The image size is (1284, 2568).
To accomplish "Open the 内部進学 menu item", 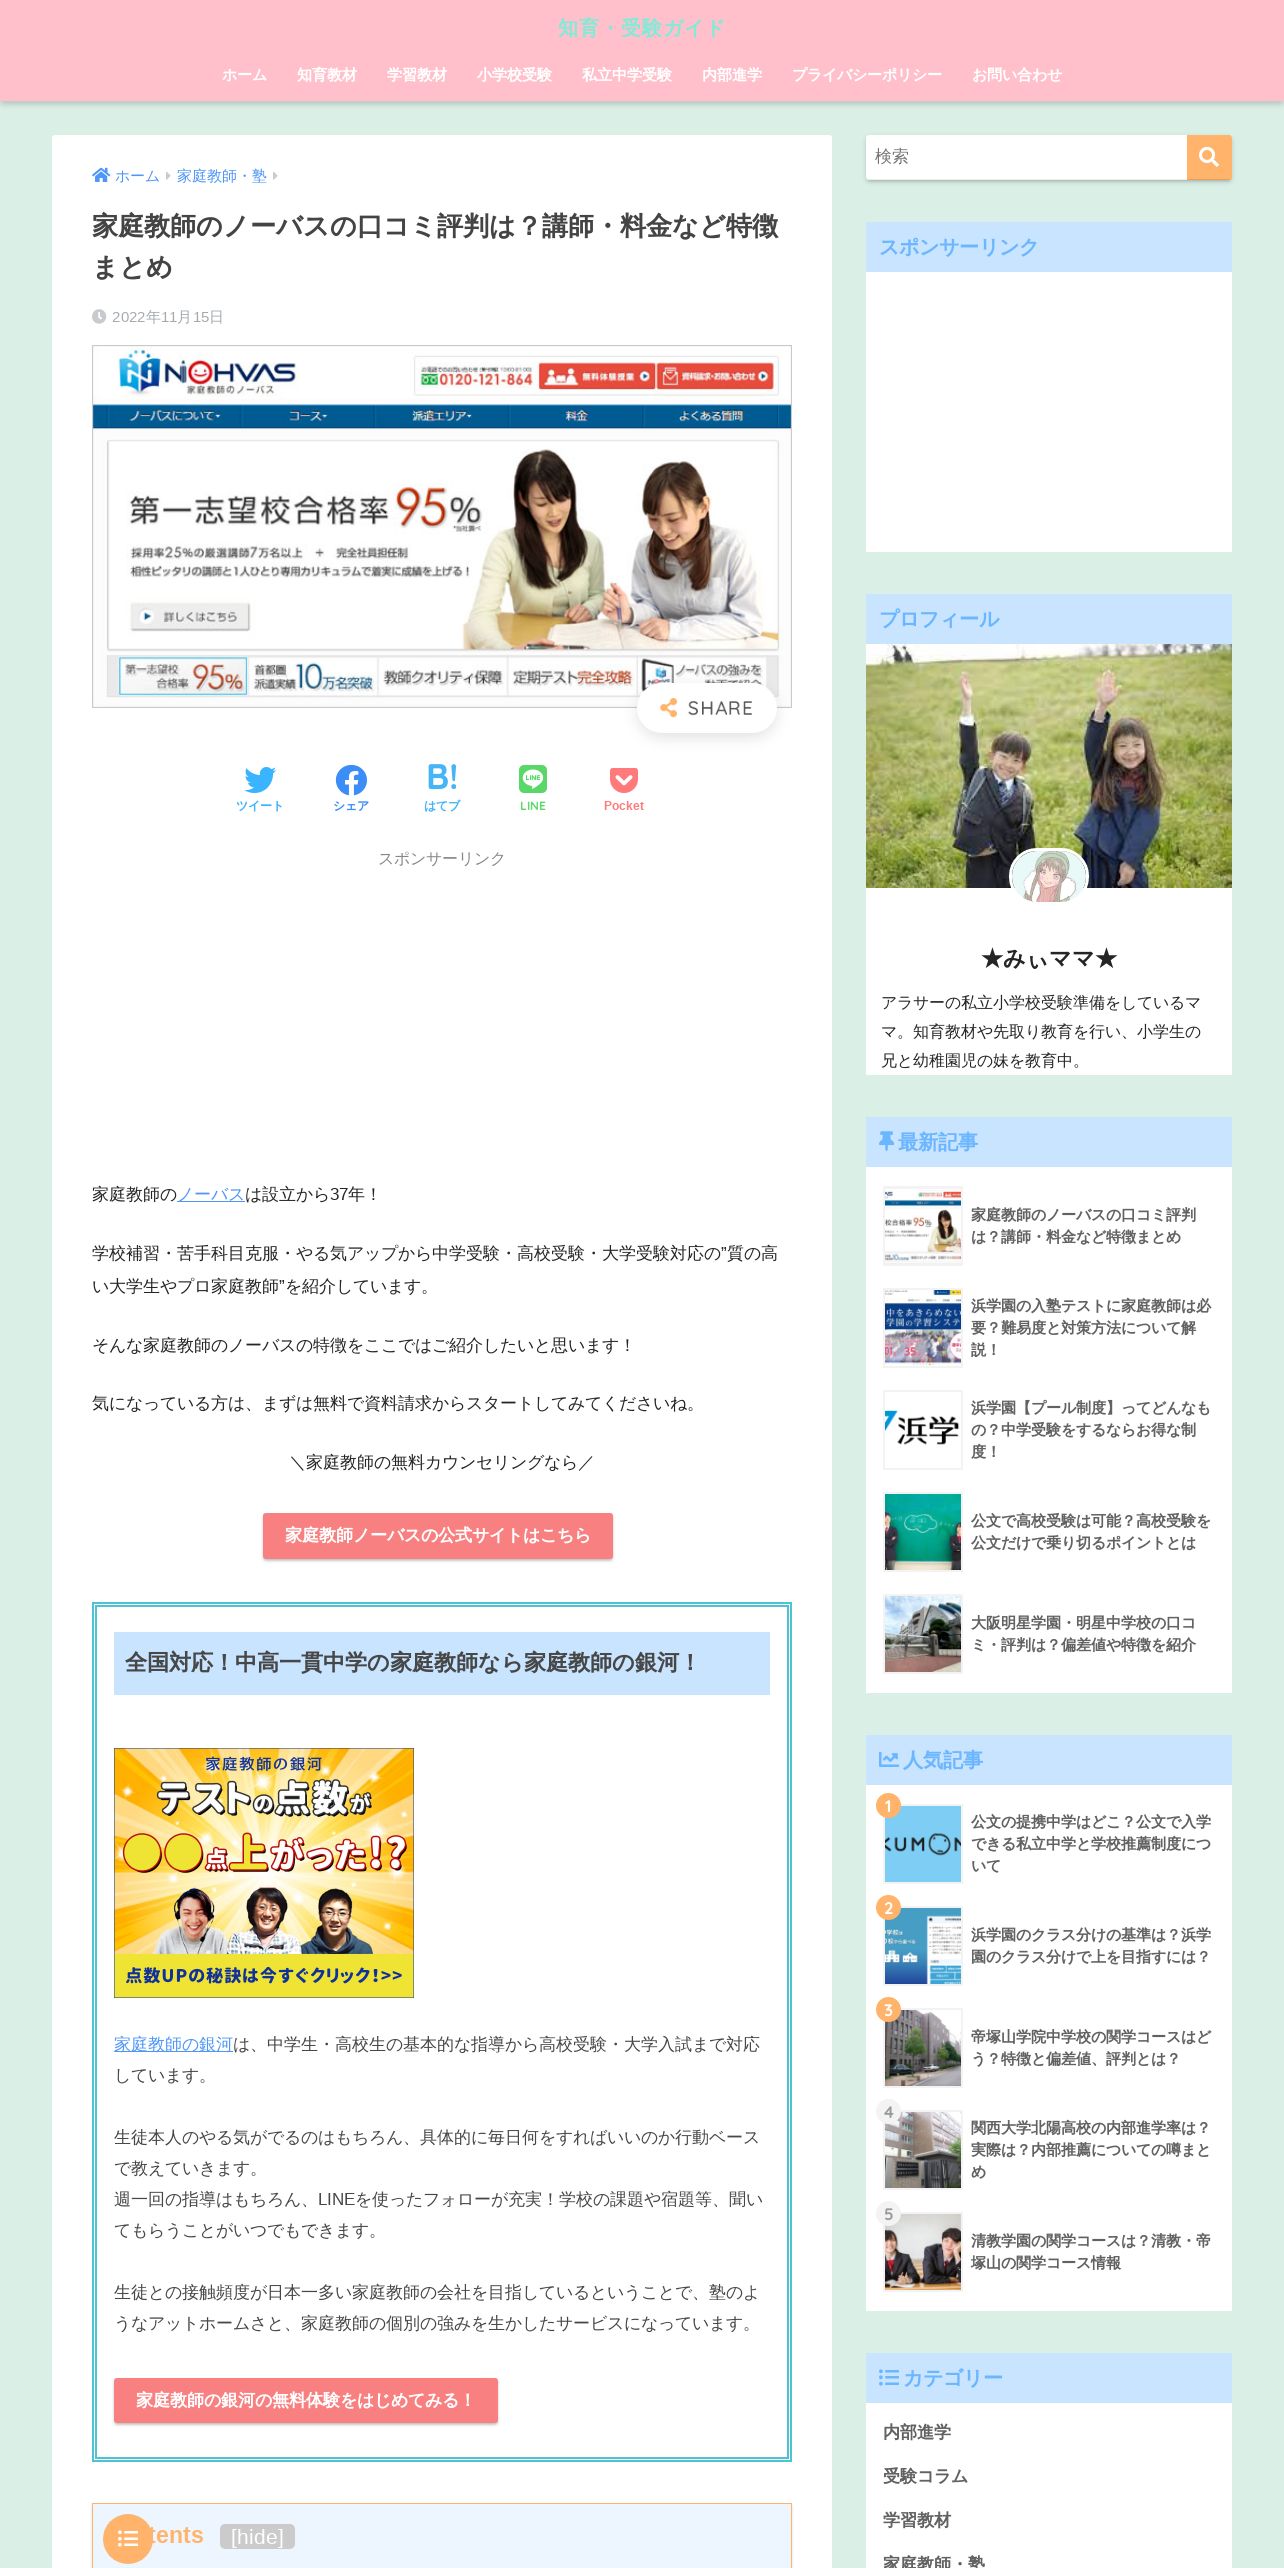I will (x=732, y=75).
